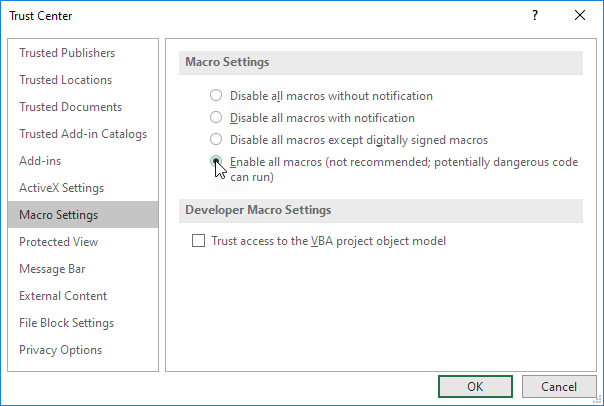Select Disable all macros without notification

[216, 96]
